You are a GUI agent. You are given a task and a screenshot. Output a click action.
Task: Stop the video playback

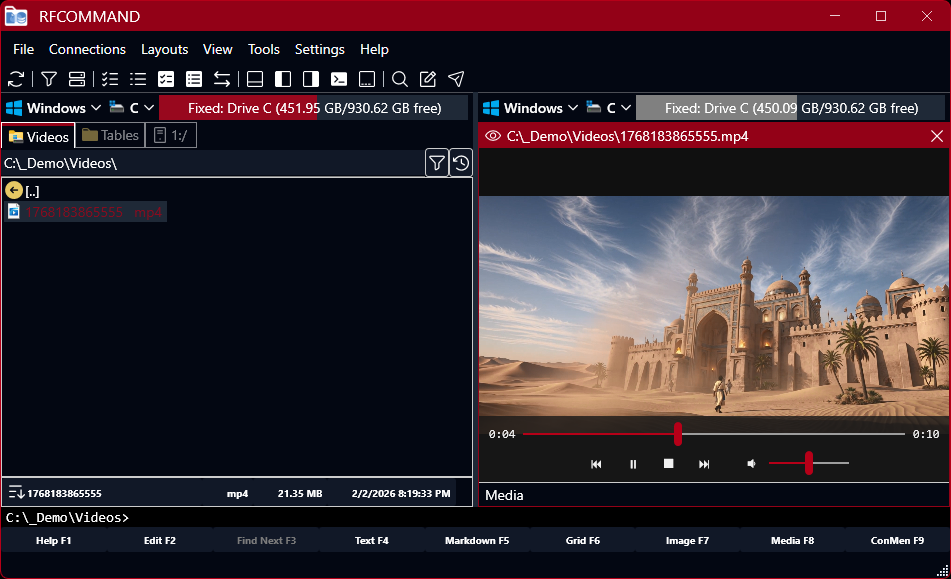(x=668, y=464)
